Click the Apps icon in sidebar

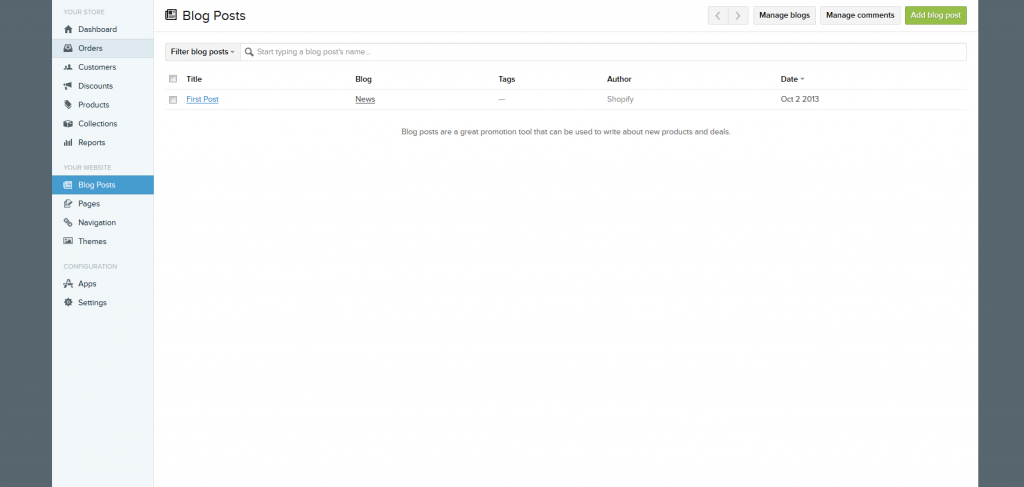coord(68,284)
